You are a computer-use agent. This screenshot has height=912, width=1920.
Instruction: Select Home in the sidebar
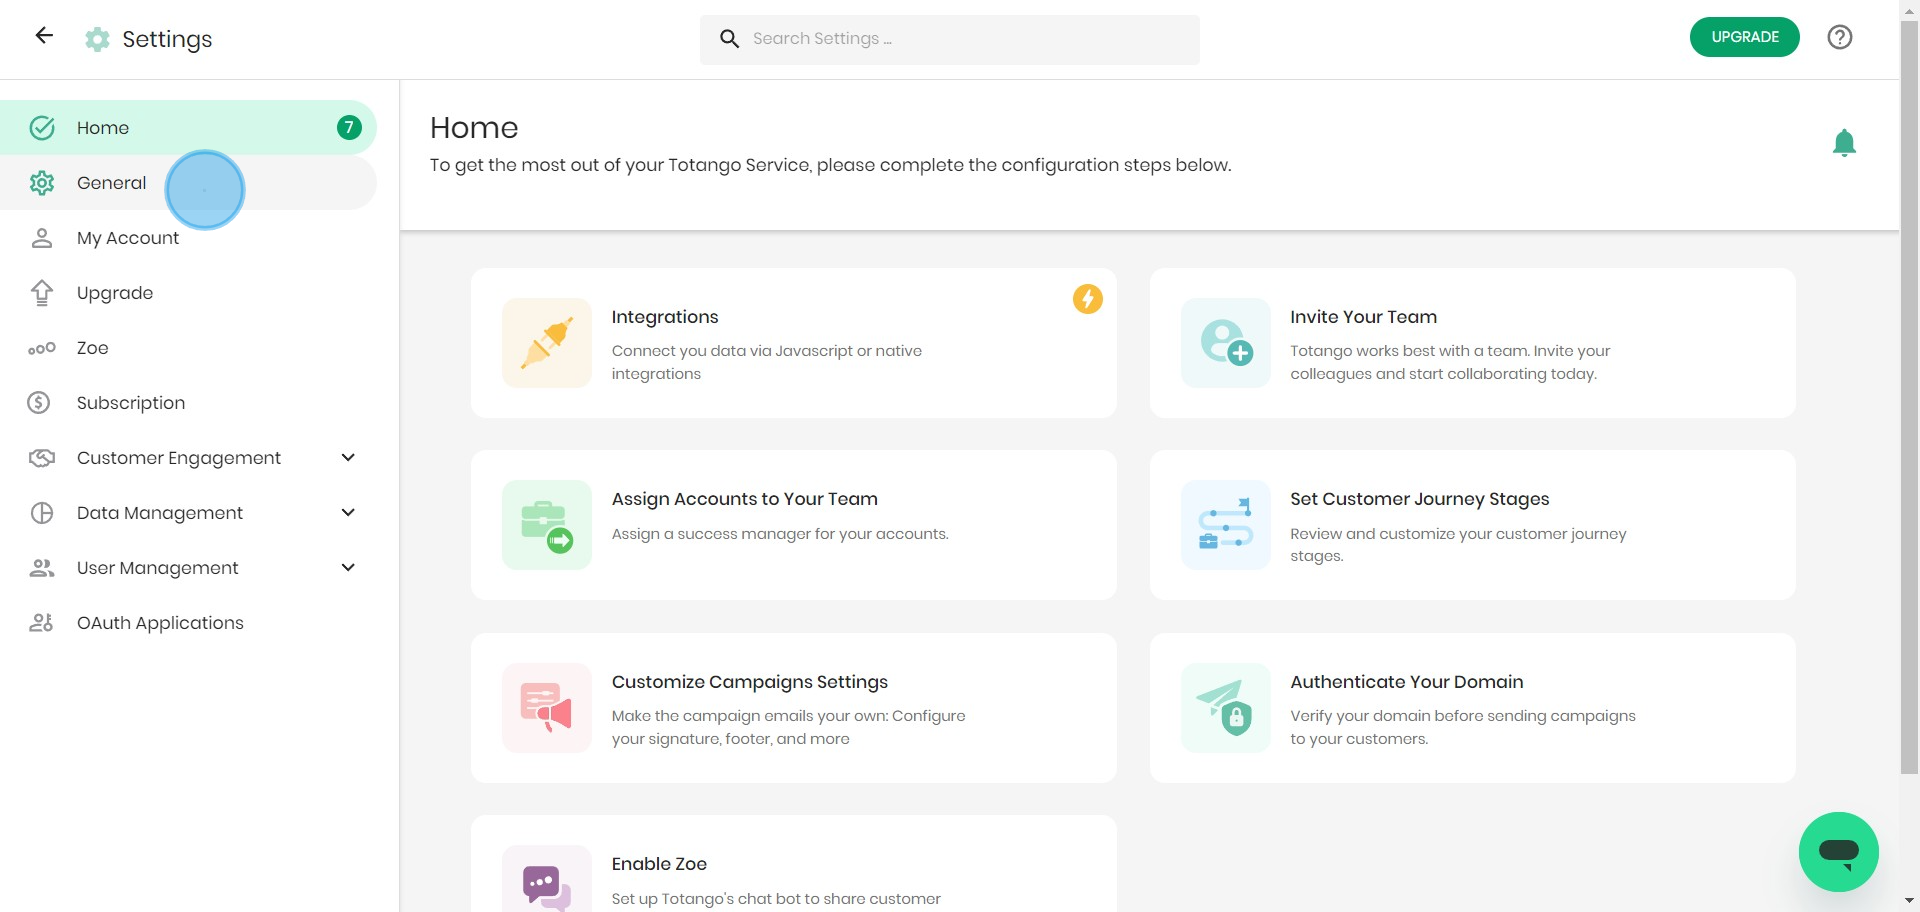(x=188, y=128)
